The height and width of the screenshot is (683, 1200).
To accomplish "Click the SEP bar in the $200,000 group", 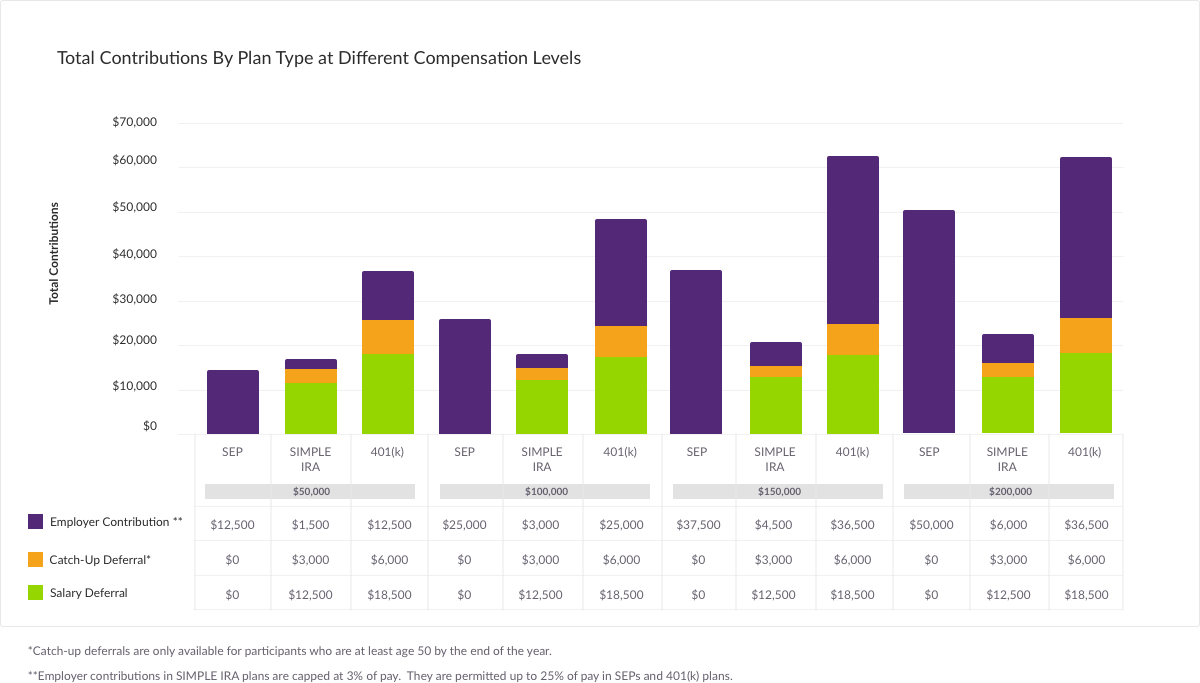I will tap(929, 321).
